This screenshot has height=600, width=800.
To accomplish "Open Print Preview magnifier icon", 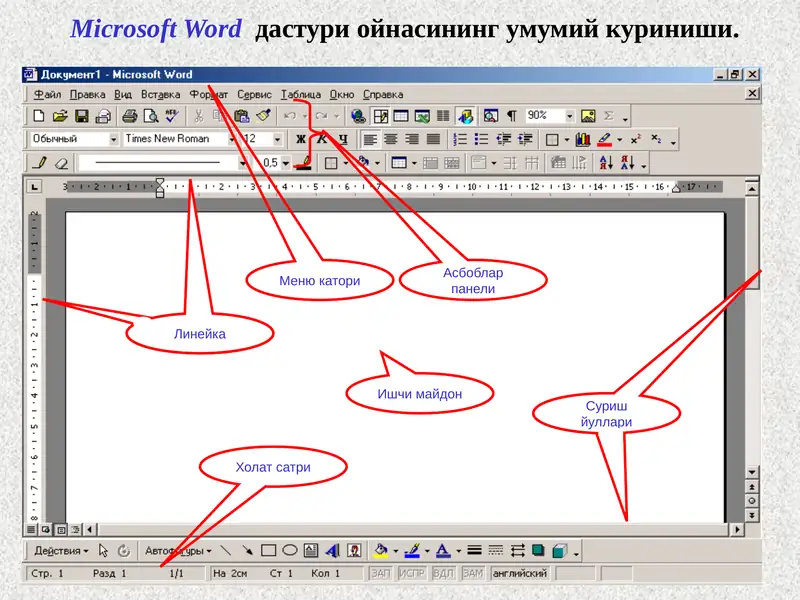I will click(x=151, y=116).
